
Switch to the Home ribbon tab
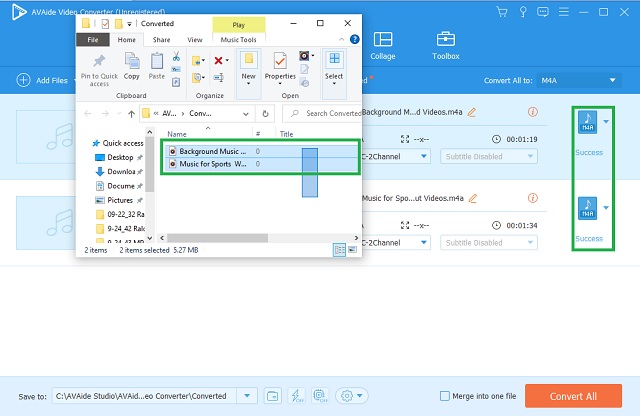click(127, 40)
